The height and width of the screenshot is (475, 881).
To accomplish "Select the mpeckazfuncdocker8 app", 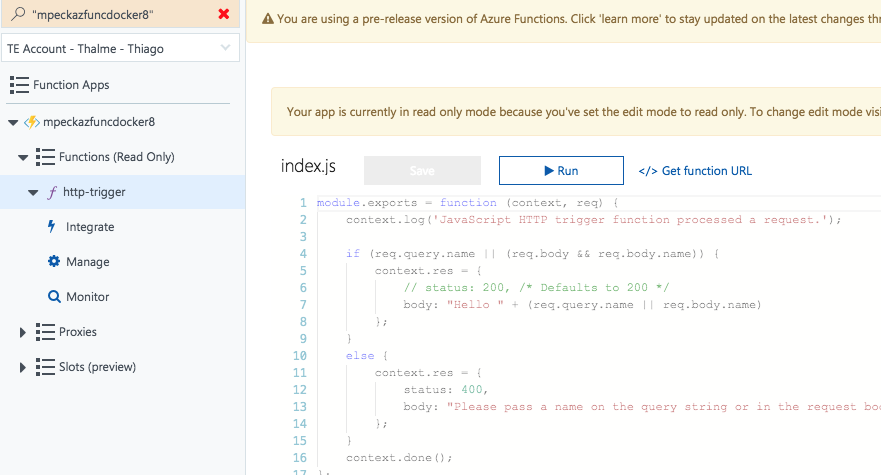I will pyautogui.click(x=99, y=122).
